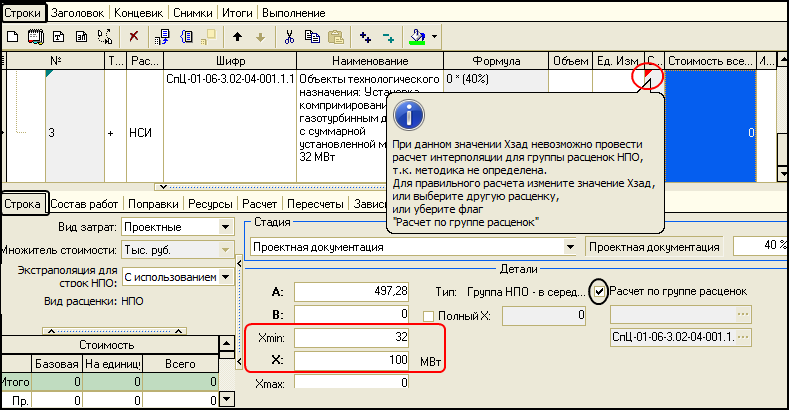Screen dimensions: 789x410
Task: Click the 'Стоимость' table header
Action: (108, 344)
